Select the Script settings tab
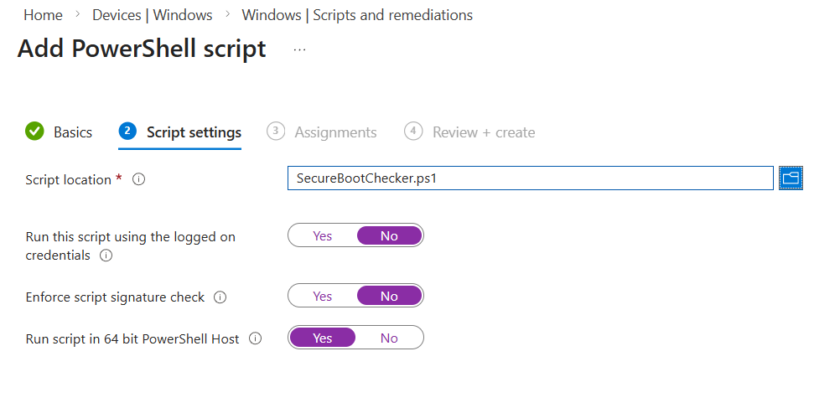The width and height of the screenshot is (840, 408). pyautogui.click(x=193, y=132)
